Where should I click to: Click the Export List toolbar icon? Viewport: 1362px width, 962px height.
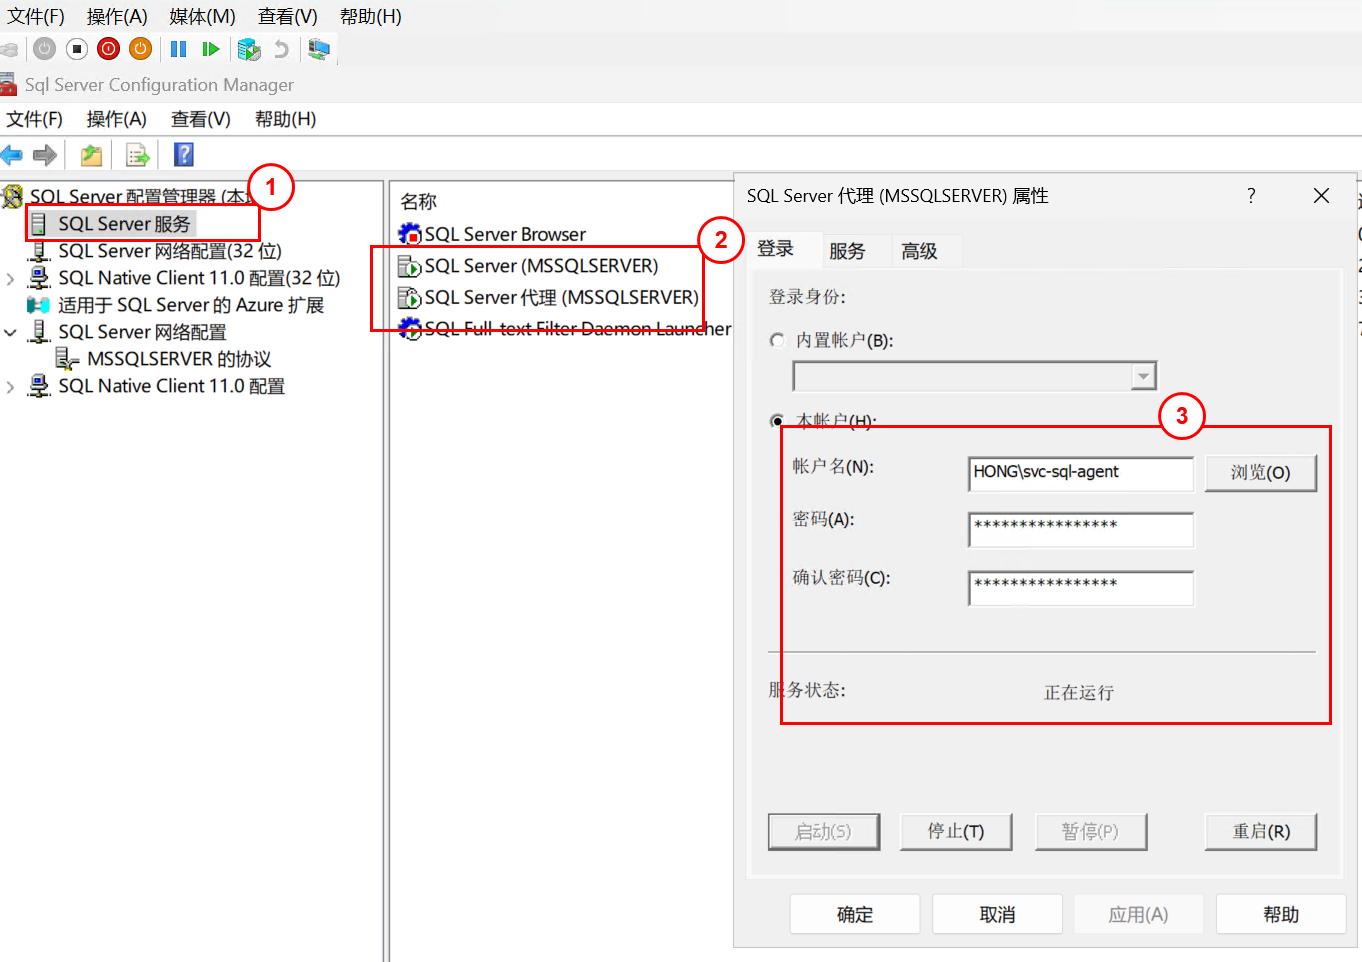click(137, 155)
